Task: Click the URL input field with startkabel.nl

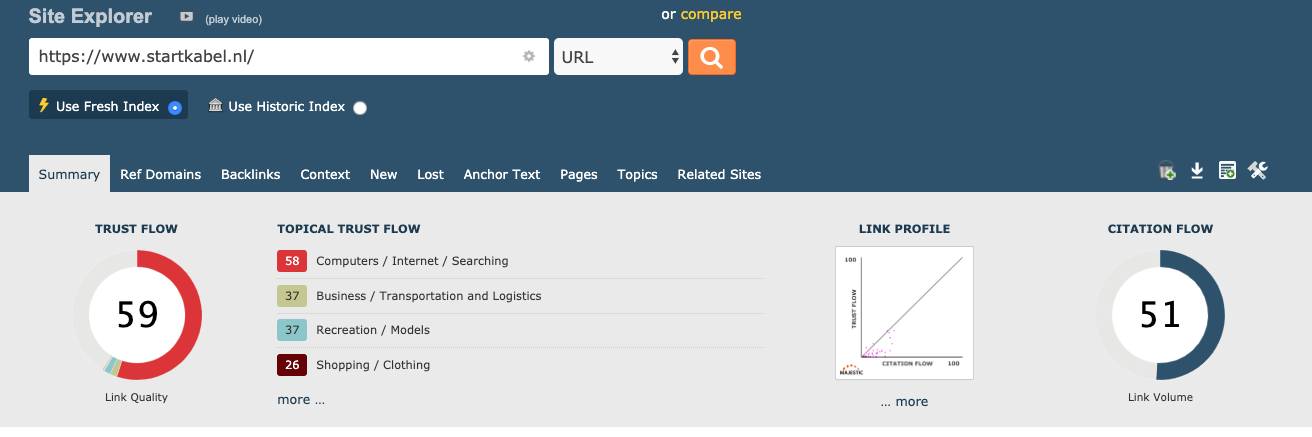Action: (x=289, y=57)
